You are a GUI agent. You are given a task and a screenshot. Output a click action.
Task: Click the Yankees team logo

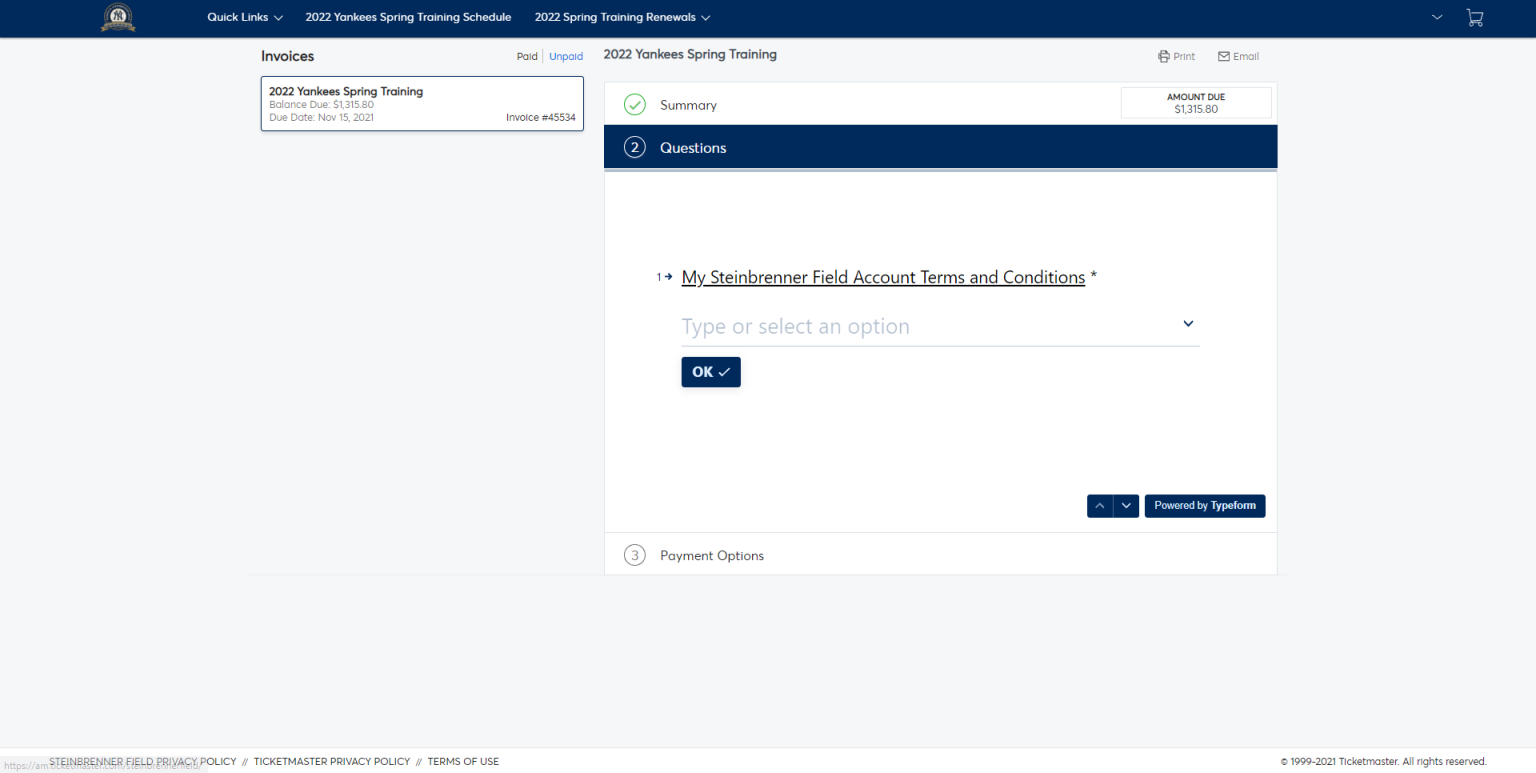[118, 17]
